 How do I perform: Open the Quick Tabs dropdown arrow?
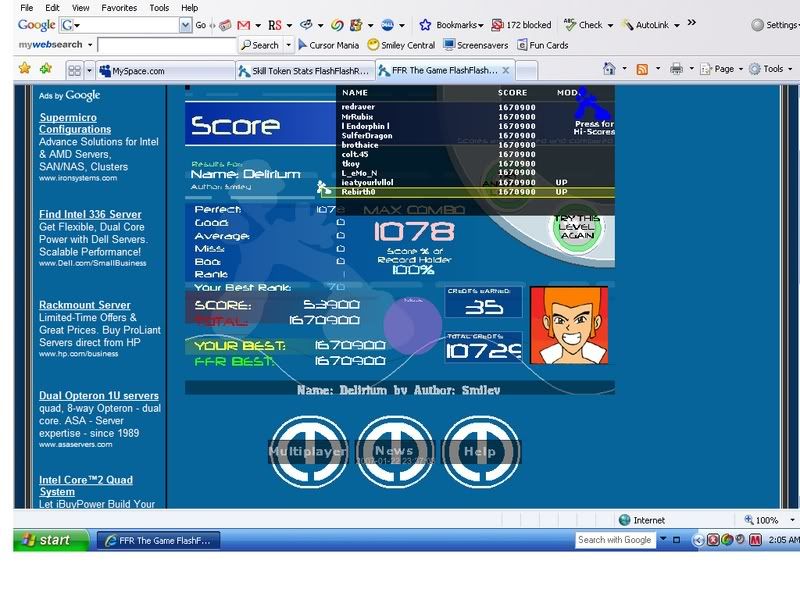pyautogui.click(x=88, y=71)
